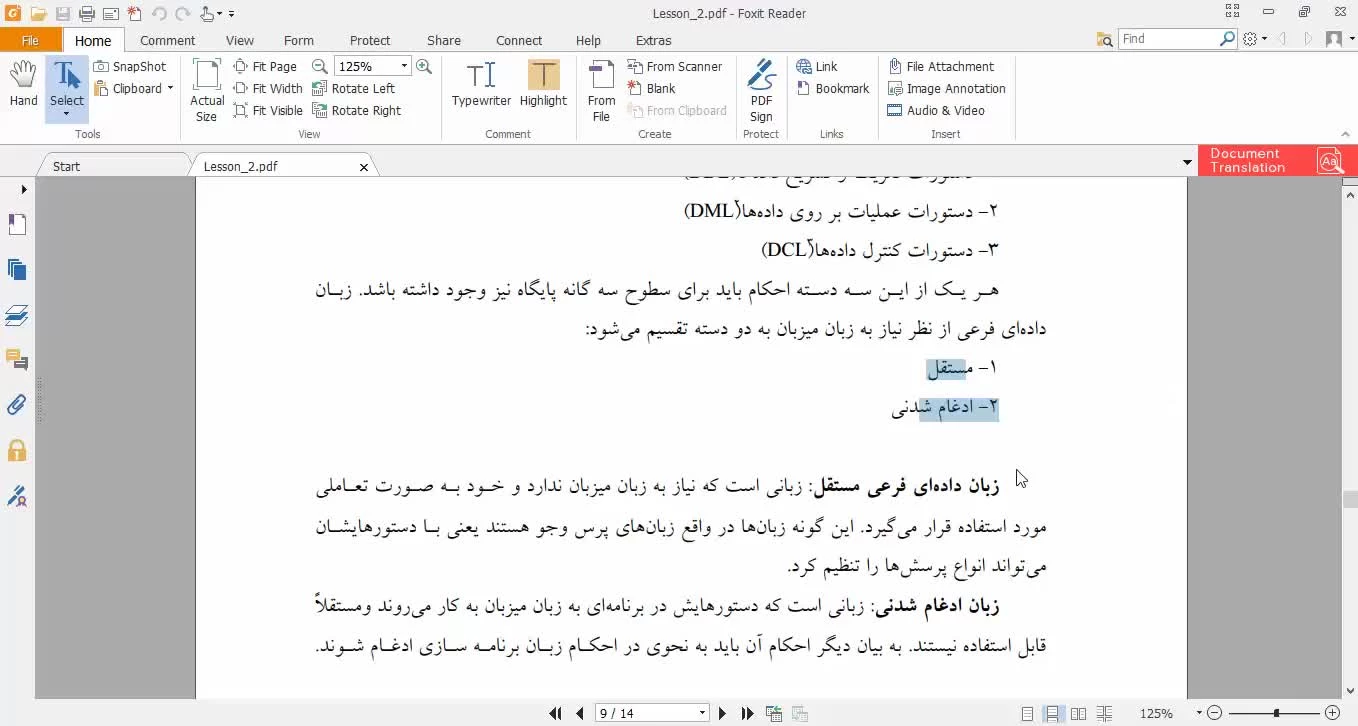This screenshot has width=1358, height=726.
Task: Enable continuous facing view mode
Action: pos(1104,714)
